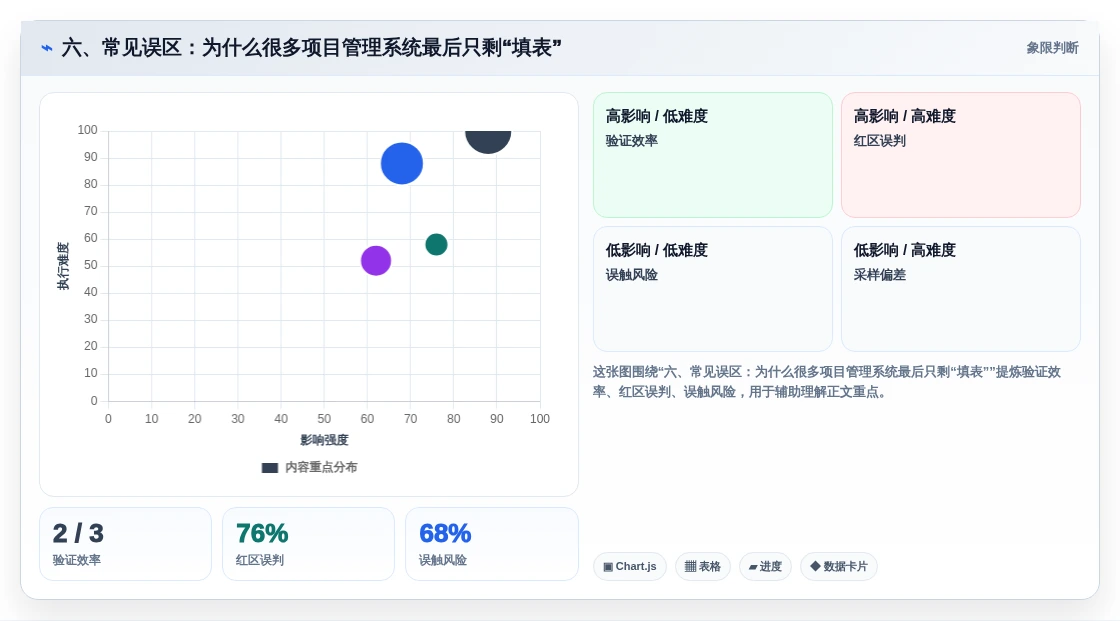Click the 红区误判 text in the red card
This screenshot has width=1120, height=621.
pyautogui.click(x=879, y=141)
